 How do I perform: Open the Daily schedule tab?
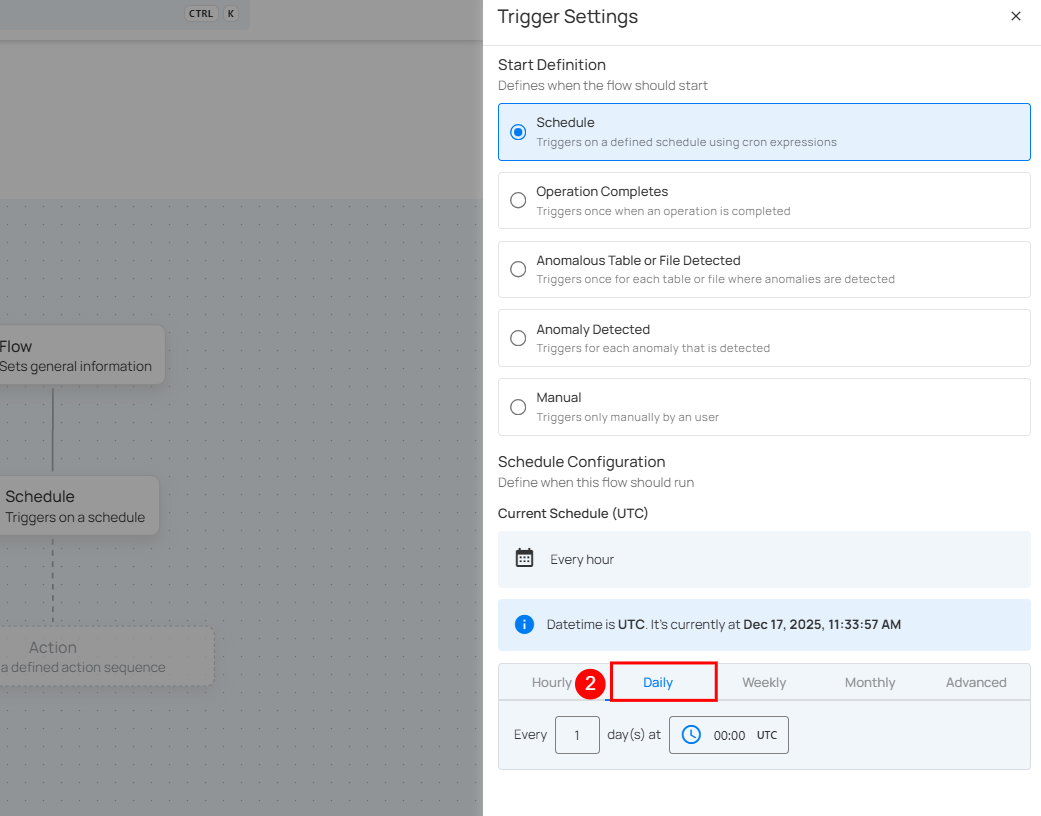pyautogui.click(x=658, y=682)
